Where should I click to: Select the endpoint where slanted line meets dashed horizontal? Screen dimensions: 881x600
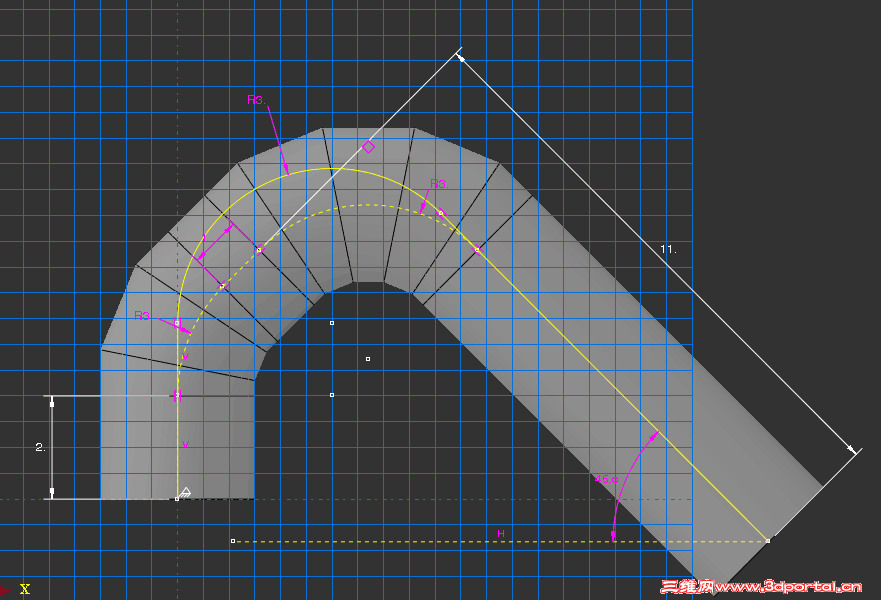[768, 540]
